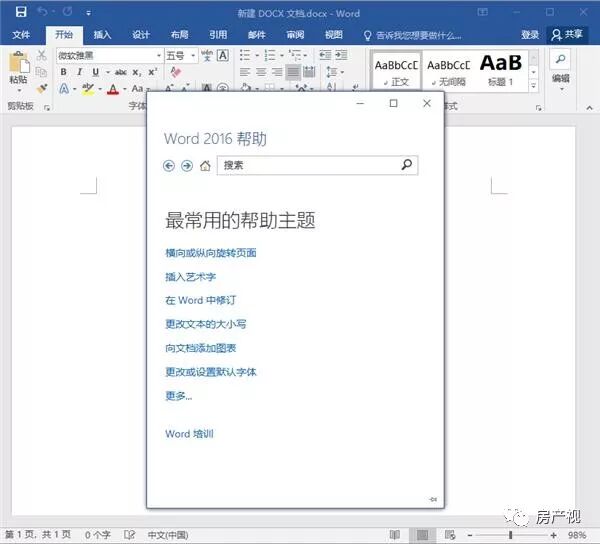Switch to the 引用 ribbon tab
Viewport: 600px width, 544px height.
[218, 35]
